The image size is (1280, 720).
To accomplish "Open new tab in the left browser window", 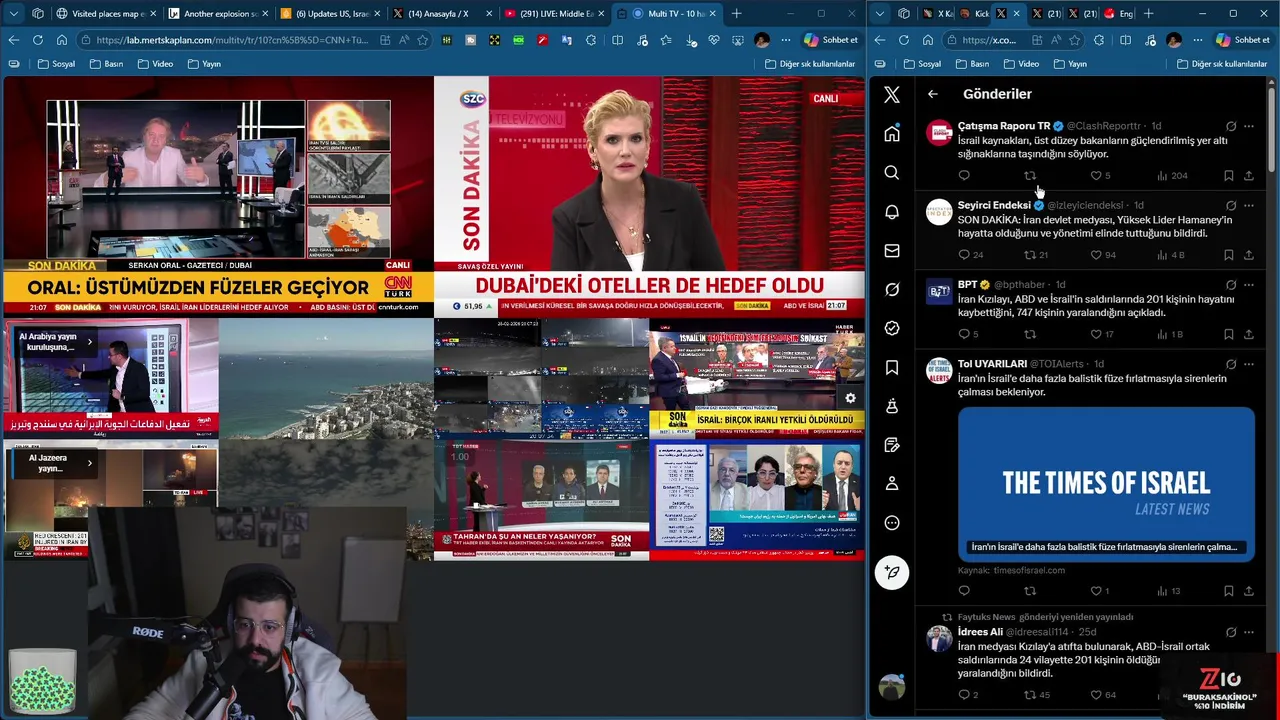I will click(737, 13).
